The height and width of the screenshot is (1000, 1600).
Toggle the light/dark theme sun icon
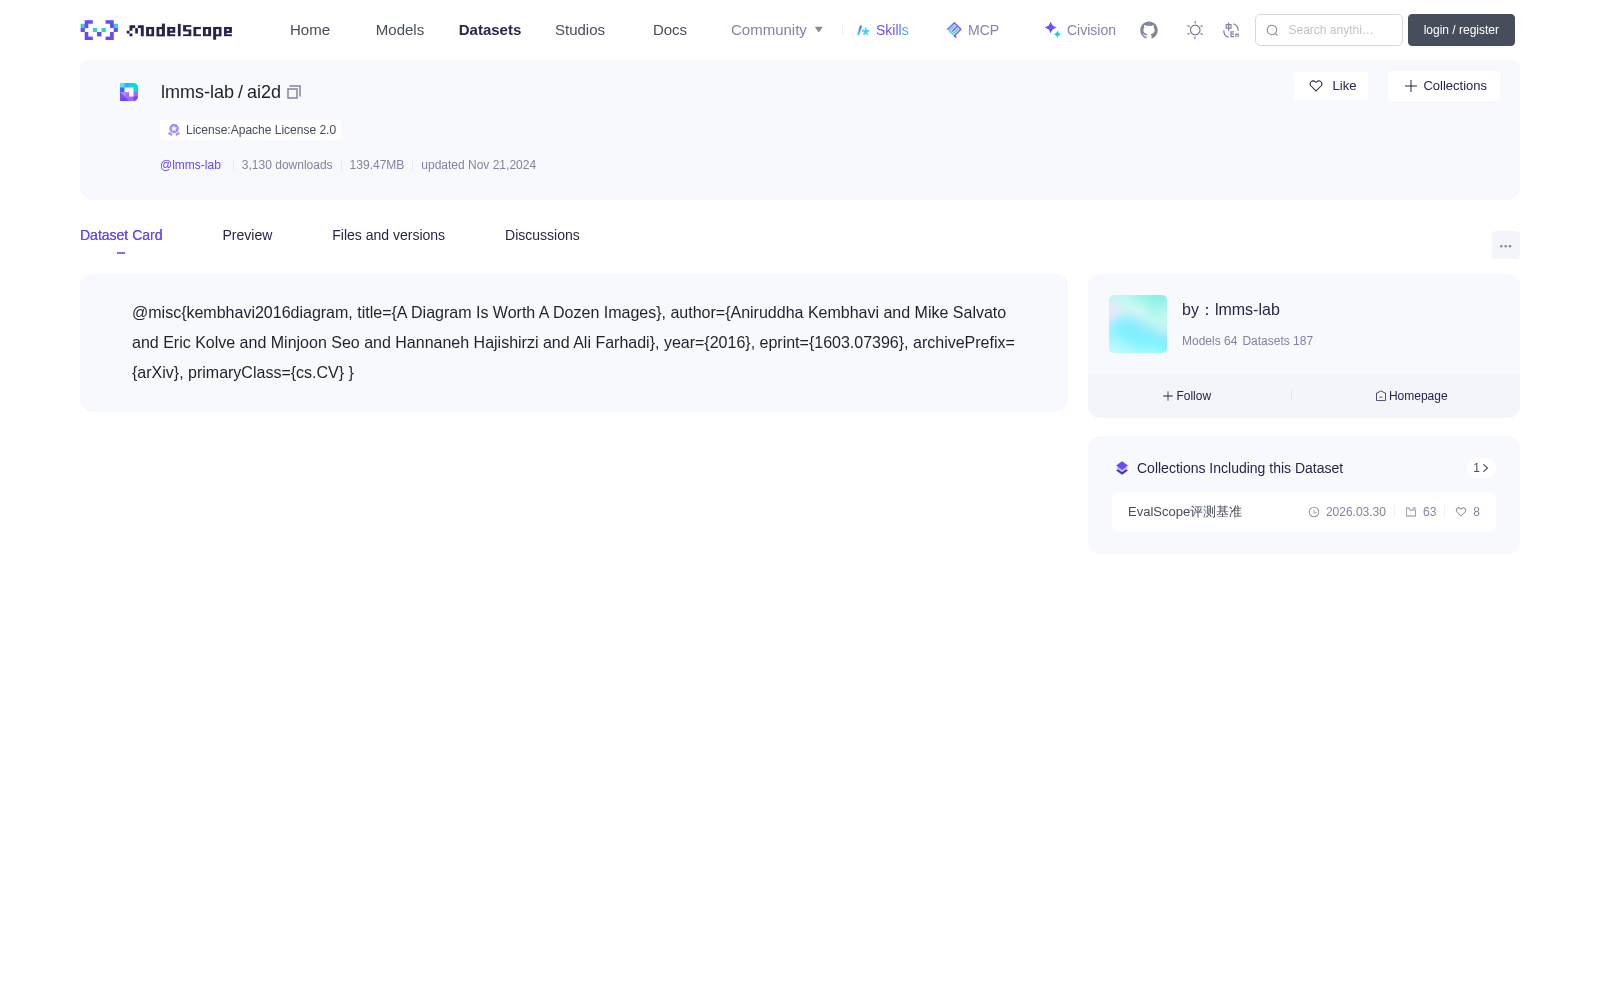(1195, 30)
